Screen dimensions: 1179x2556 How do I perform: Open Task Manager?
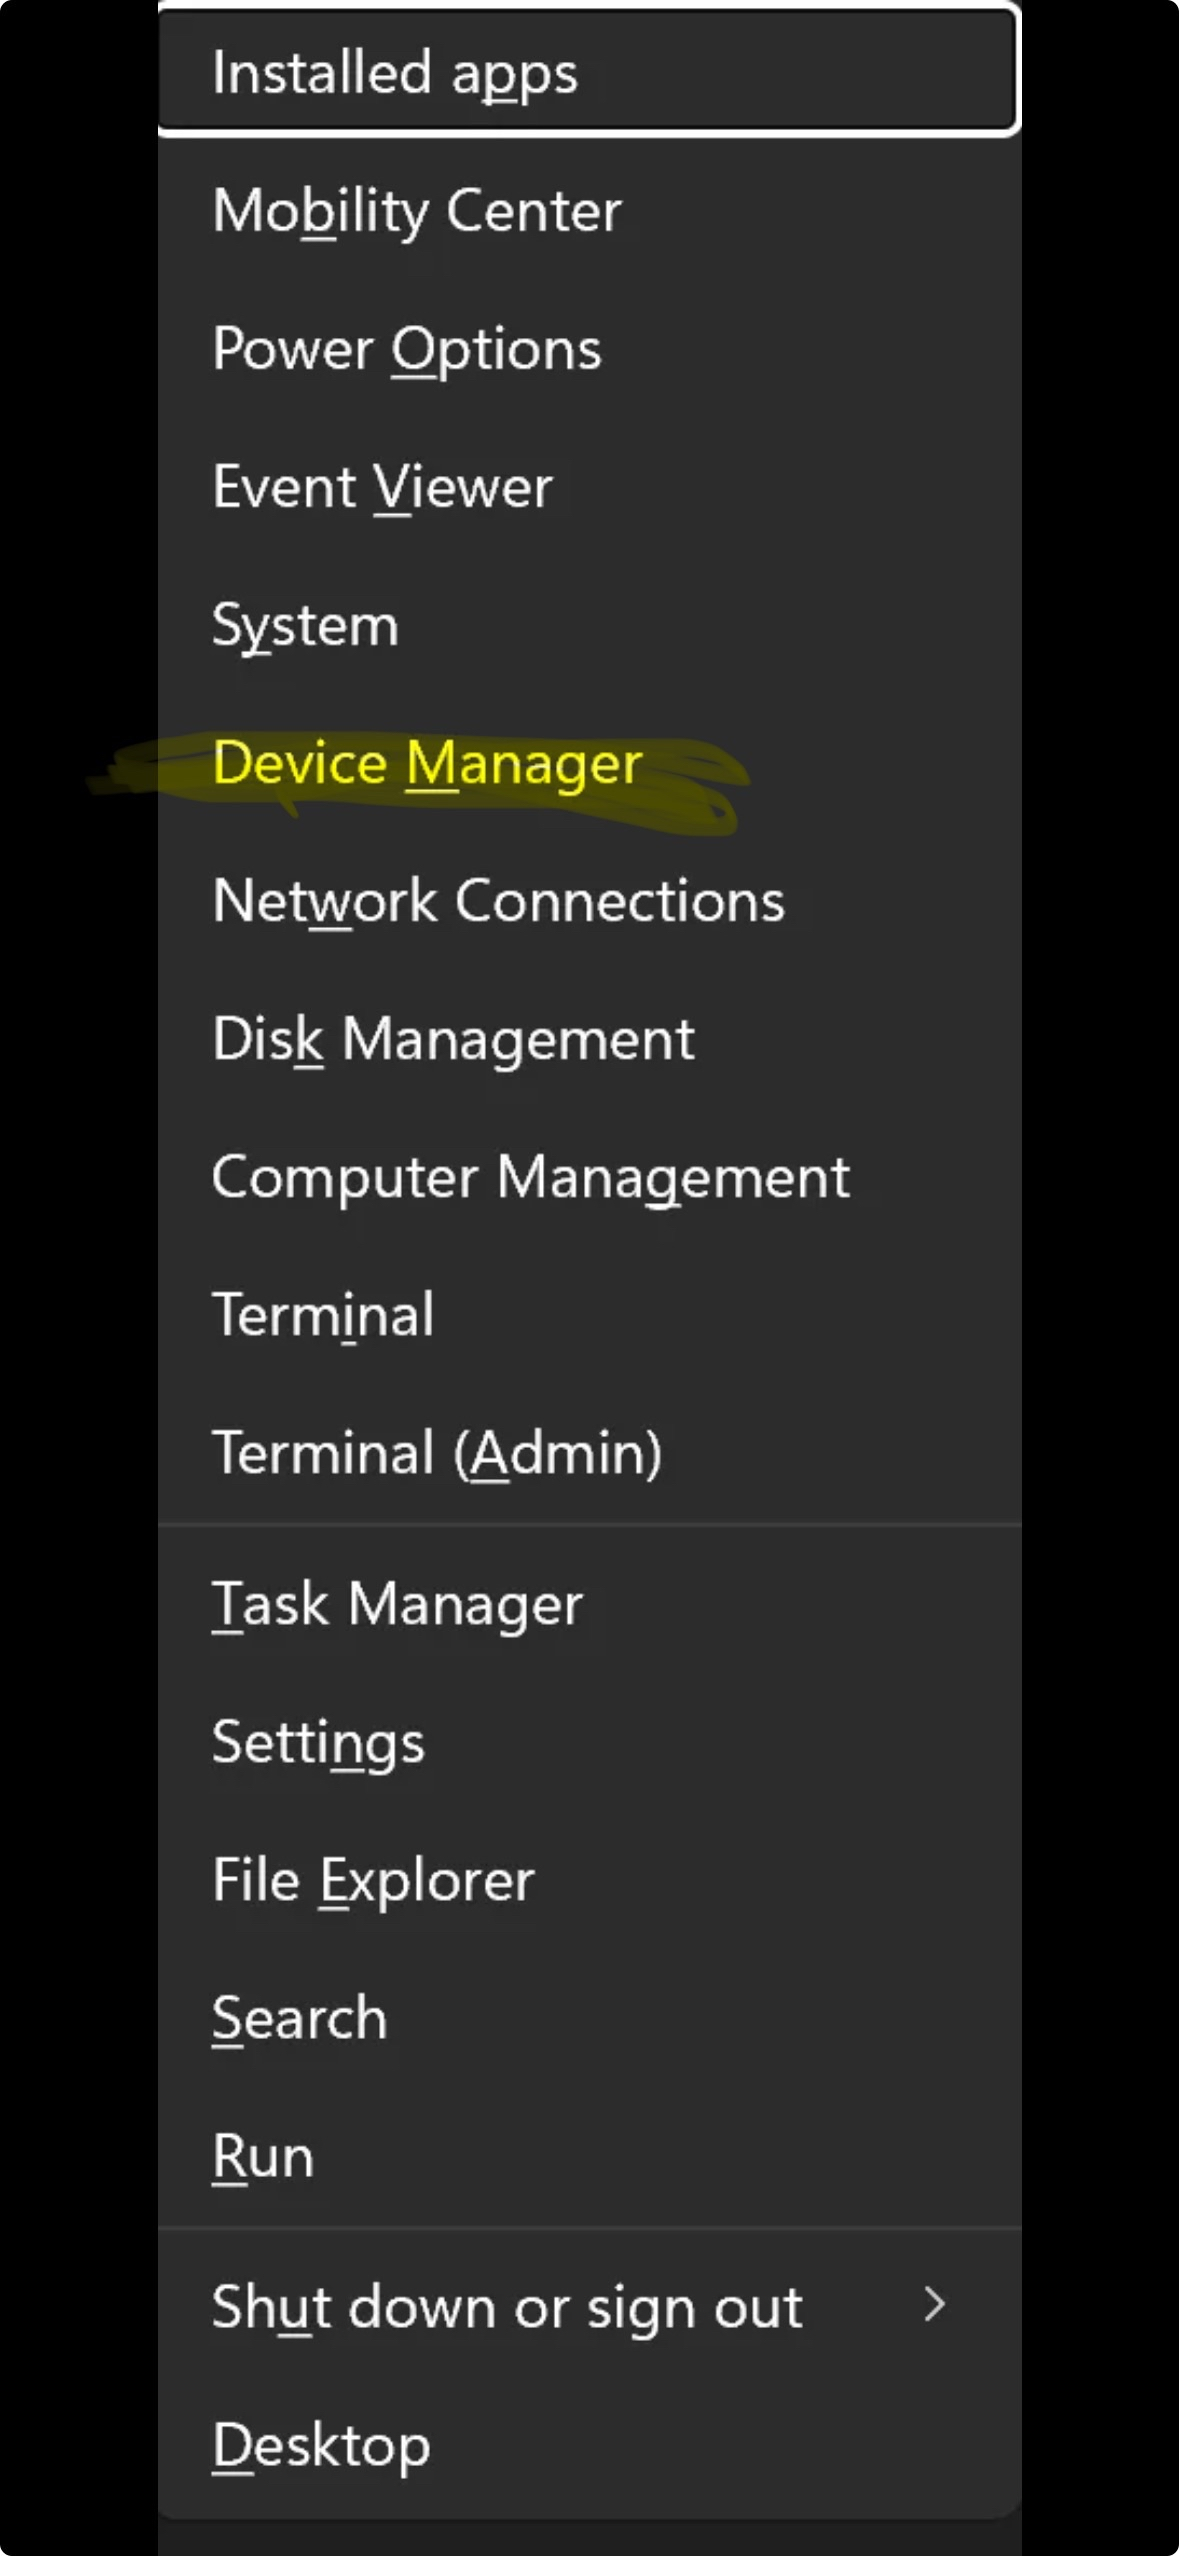click(397, 1605)
